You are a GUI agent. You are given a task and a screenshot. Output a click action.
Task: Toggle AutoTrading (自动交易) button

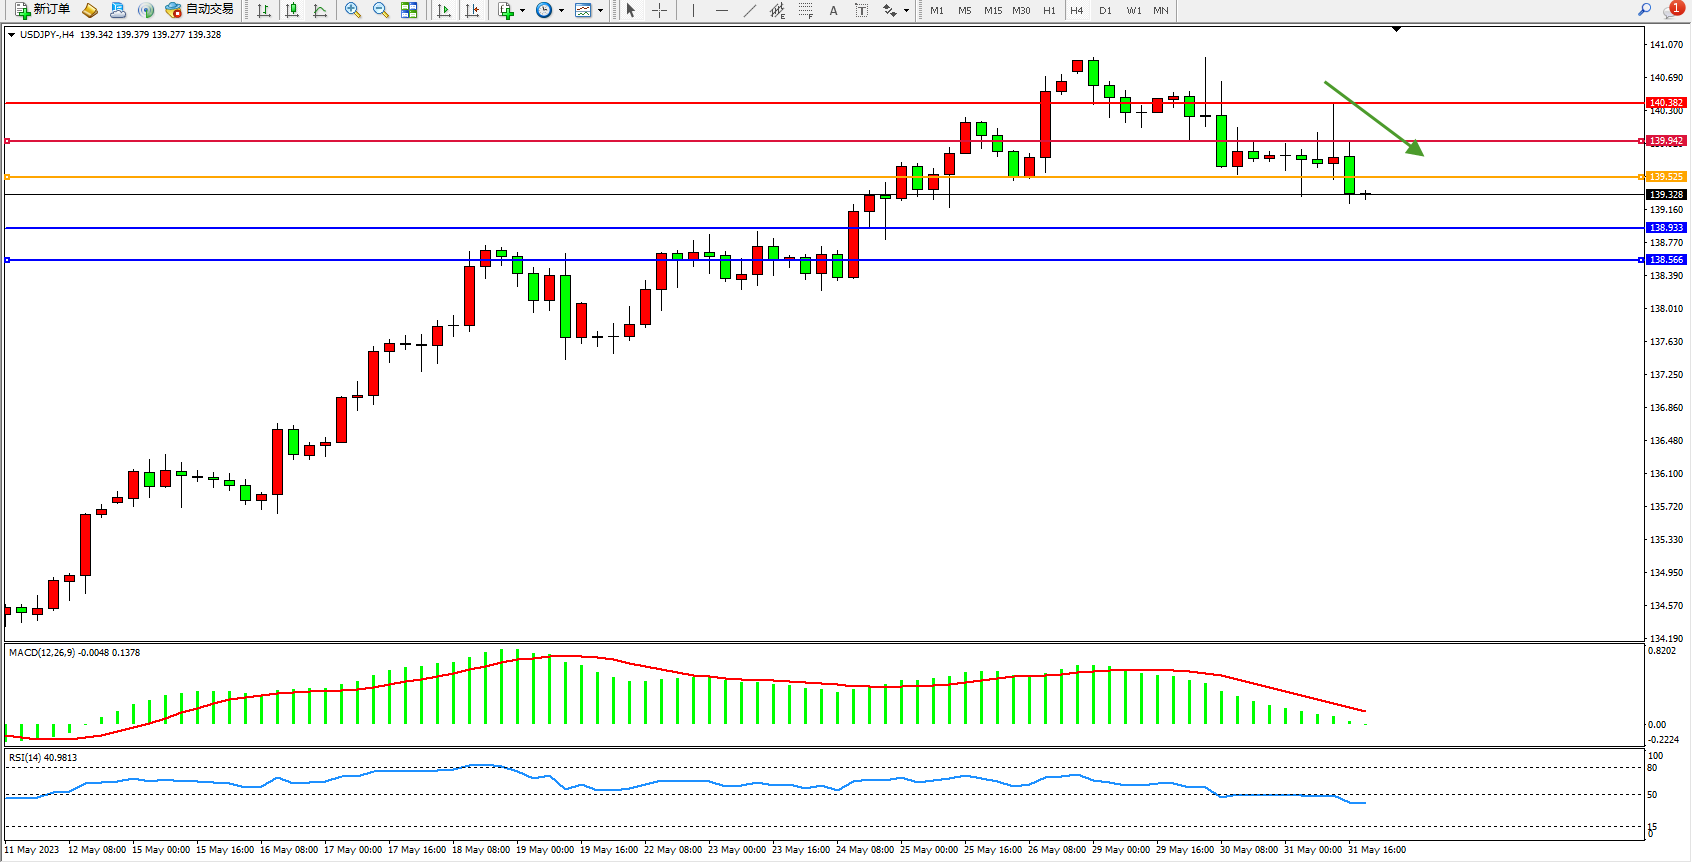tap(200, 10)
